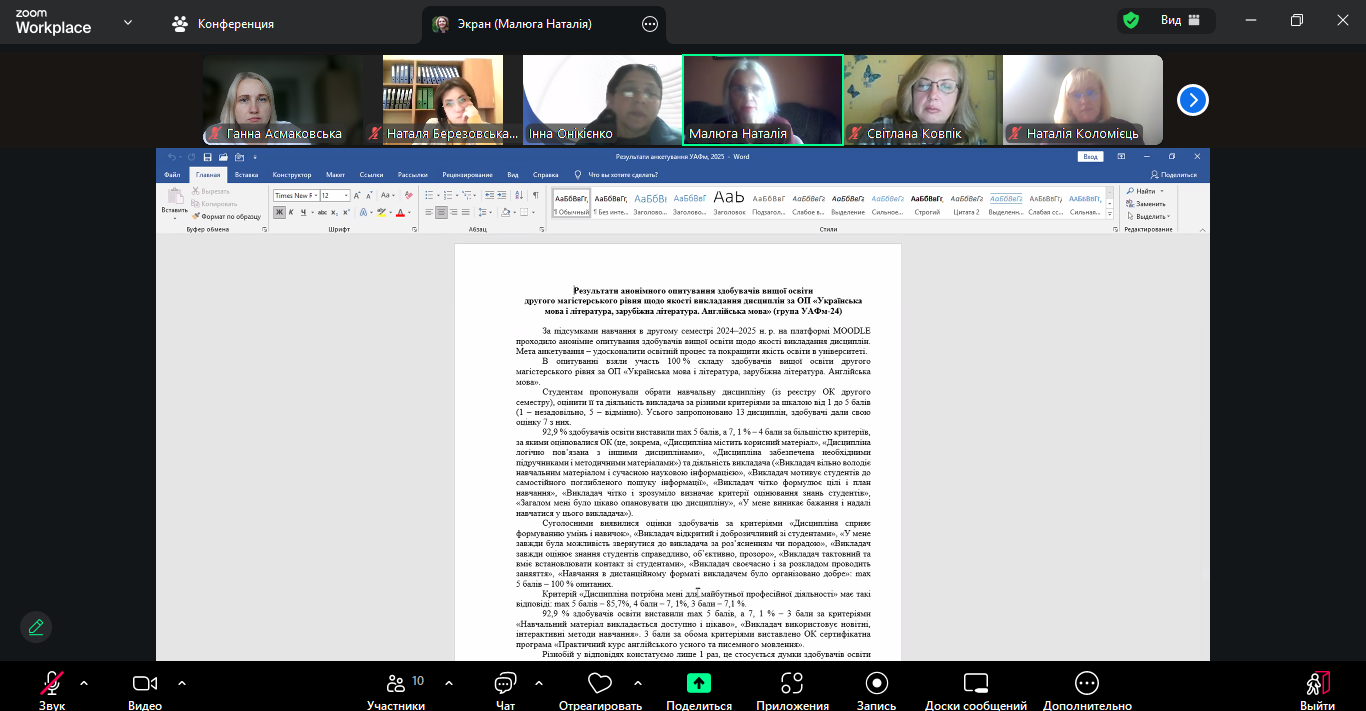Click the green shield security icon
This screenshot has height=711, width=1366.
click(x=1131, y=21)
